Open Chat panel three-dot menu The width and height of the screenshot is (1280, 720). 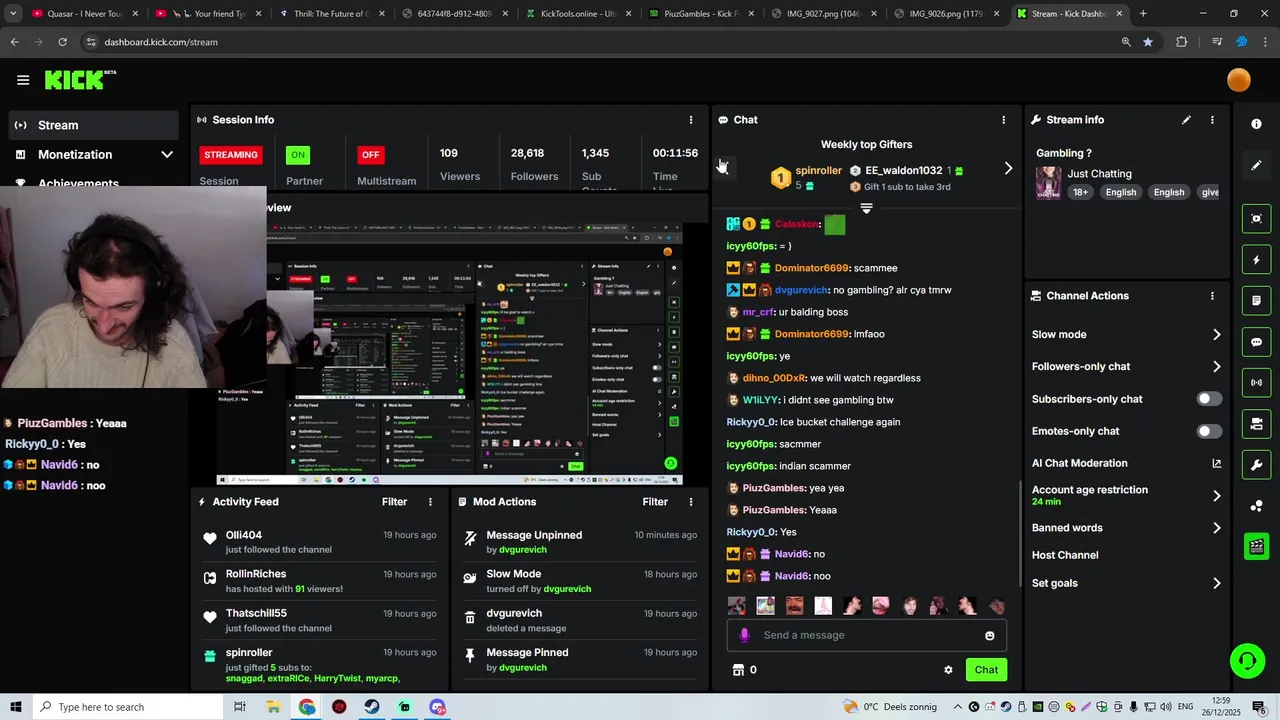[x=1003, y=120]
